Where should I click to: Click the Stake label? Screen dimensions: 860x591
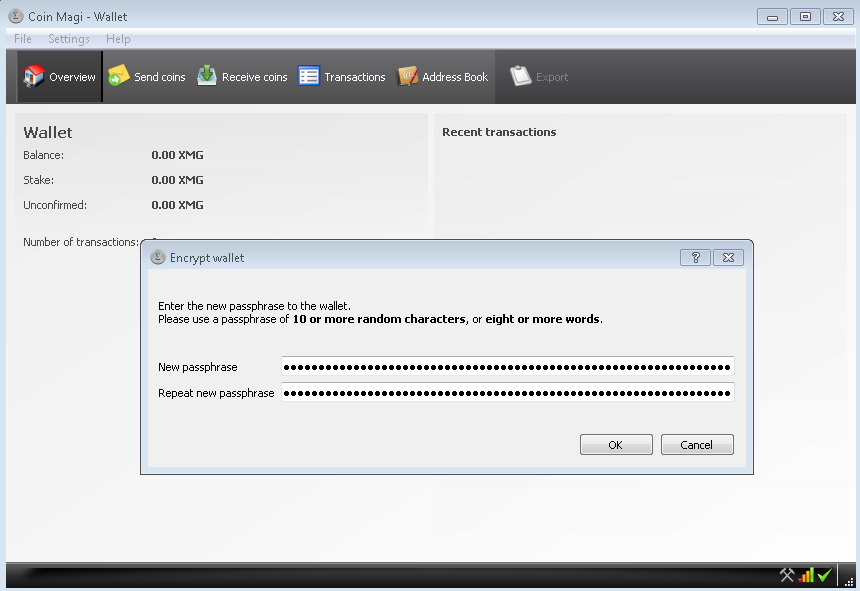coord(38,180)
